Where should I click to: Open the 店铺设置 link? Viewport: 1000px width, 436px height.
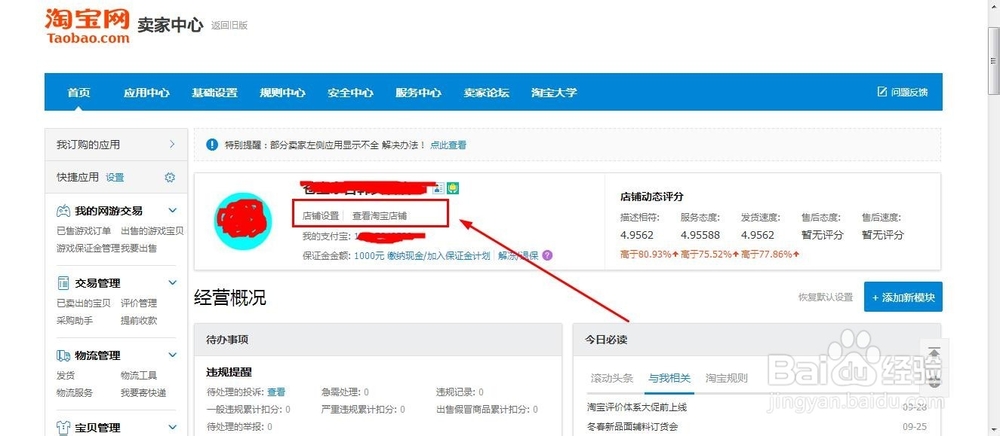(321, 216)
